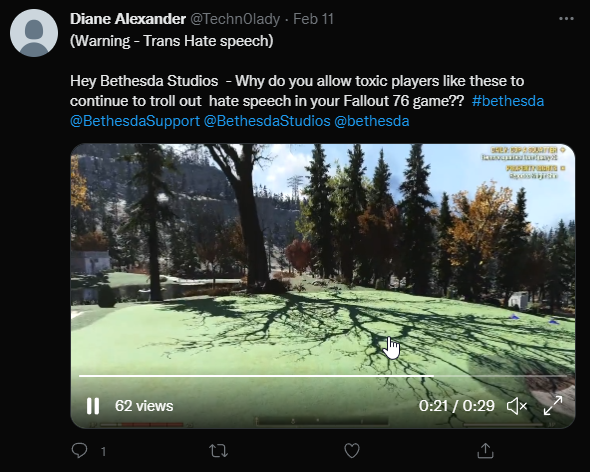This screenshot has height=472, width=590.
Task: Open the Feb 11 timestamp
Action: [313, 19]
